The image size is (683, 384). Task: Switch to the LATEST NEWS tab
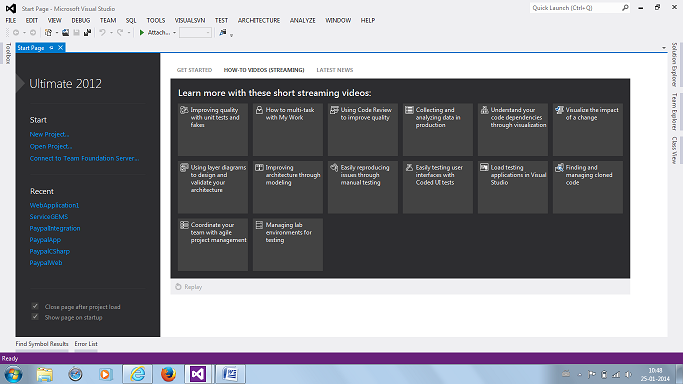click(x=335, y=70)
